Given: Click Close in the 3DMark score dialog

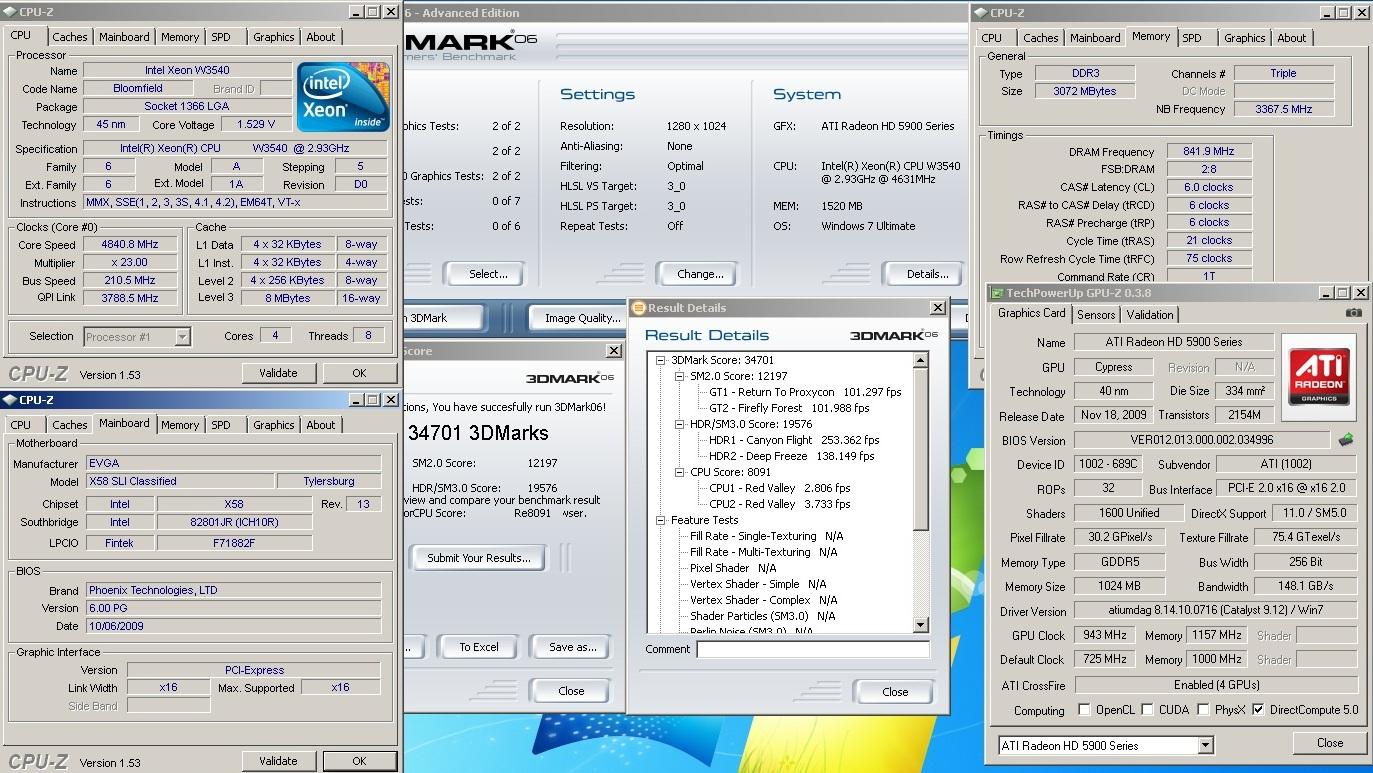Looking at the screenshot, I should point(571,690).
